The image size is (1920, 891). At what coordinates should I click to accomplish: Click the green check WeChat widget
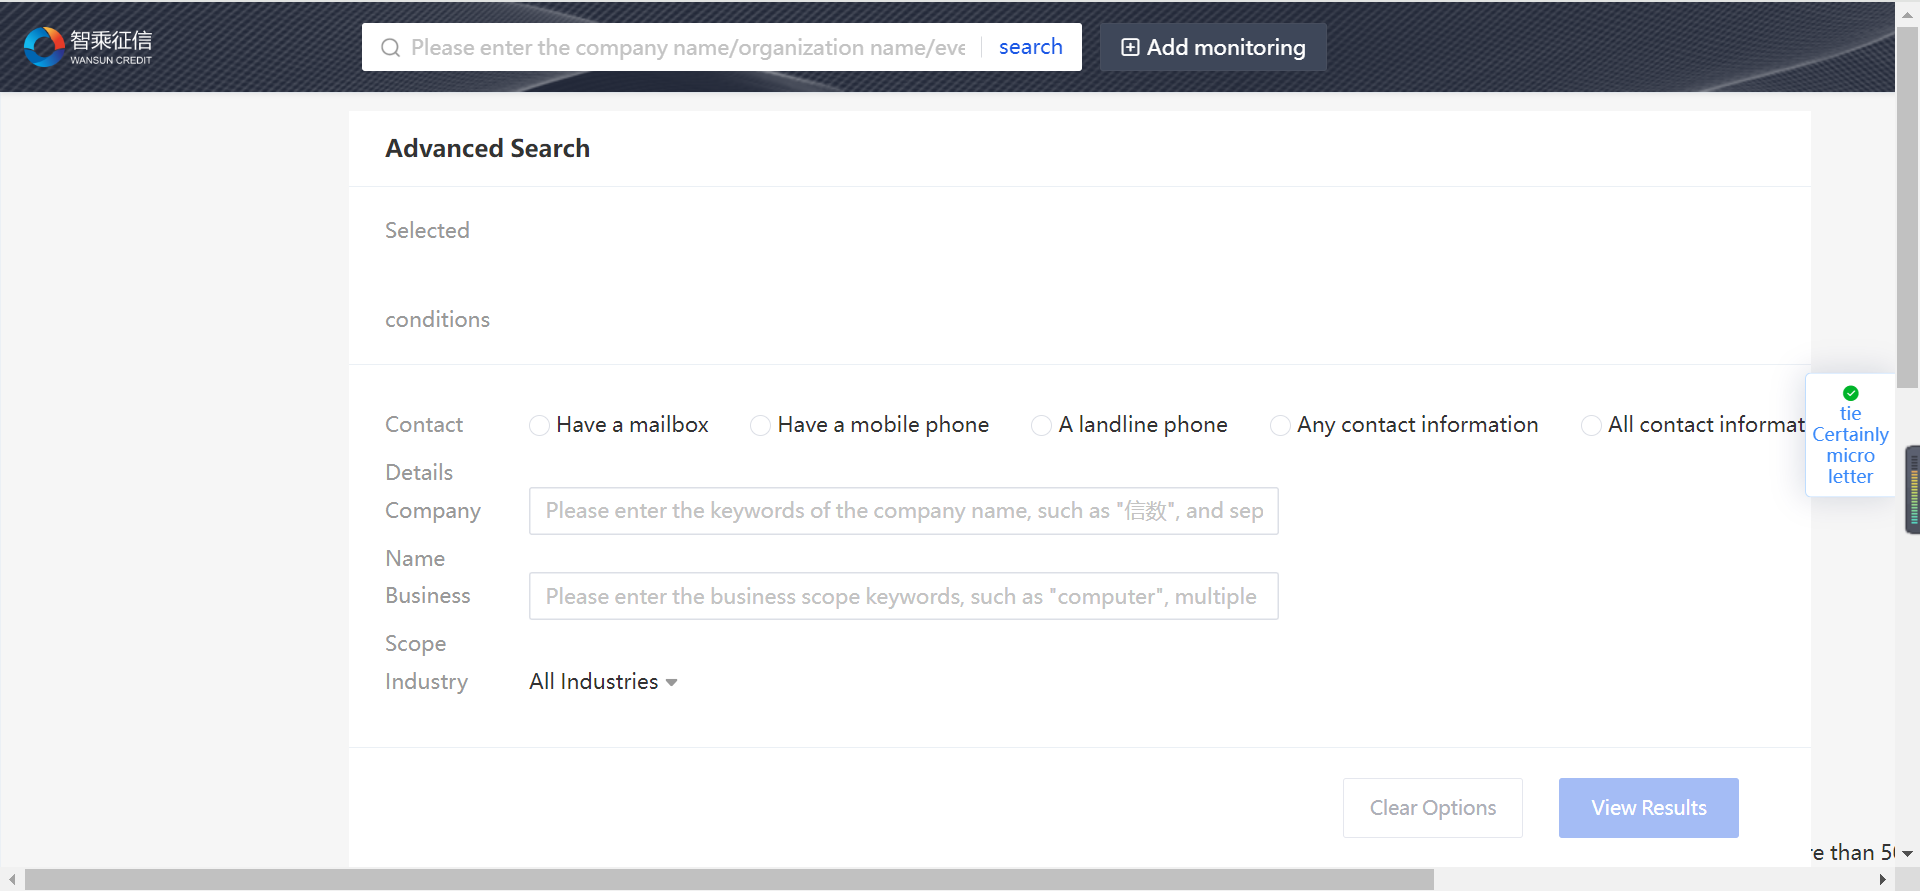pyautogui.click(x=1850, y=435)
